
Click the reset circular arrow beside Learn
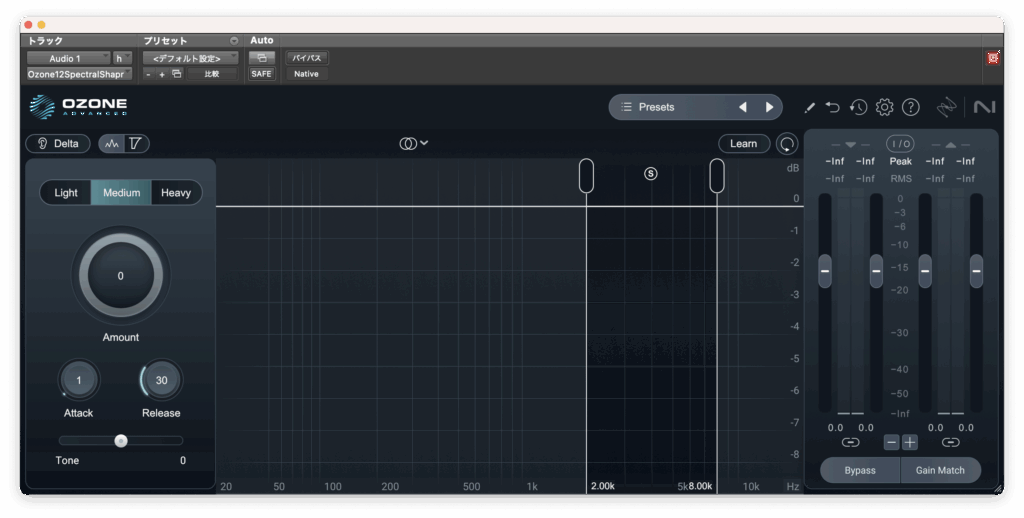(x=787, y=144)
